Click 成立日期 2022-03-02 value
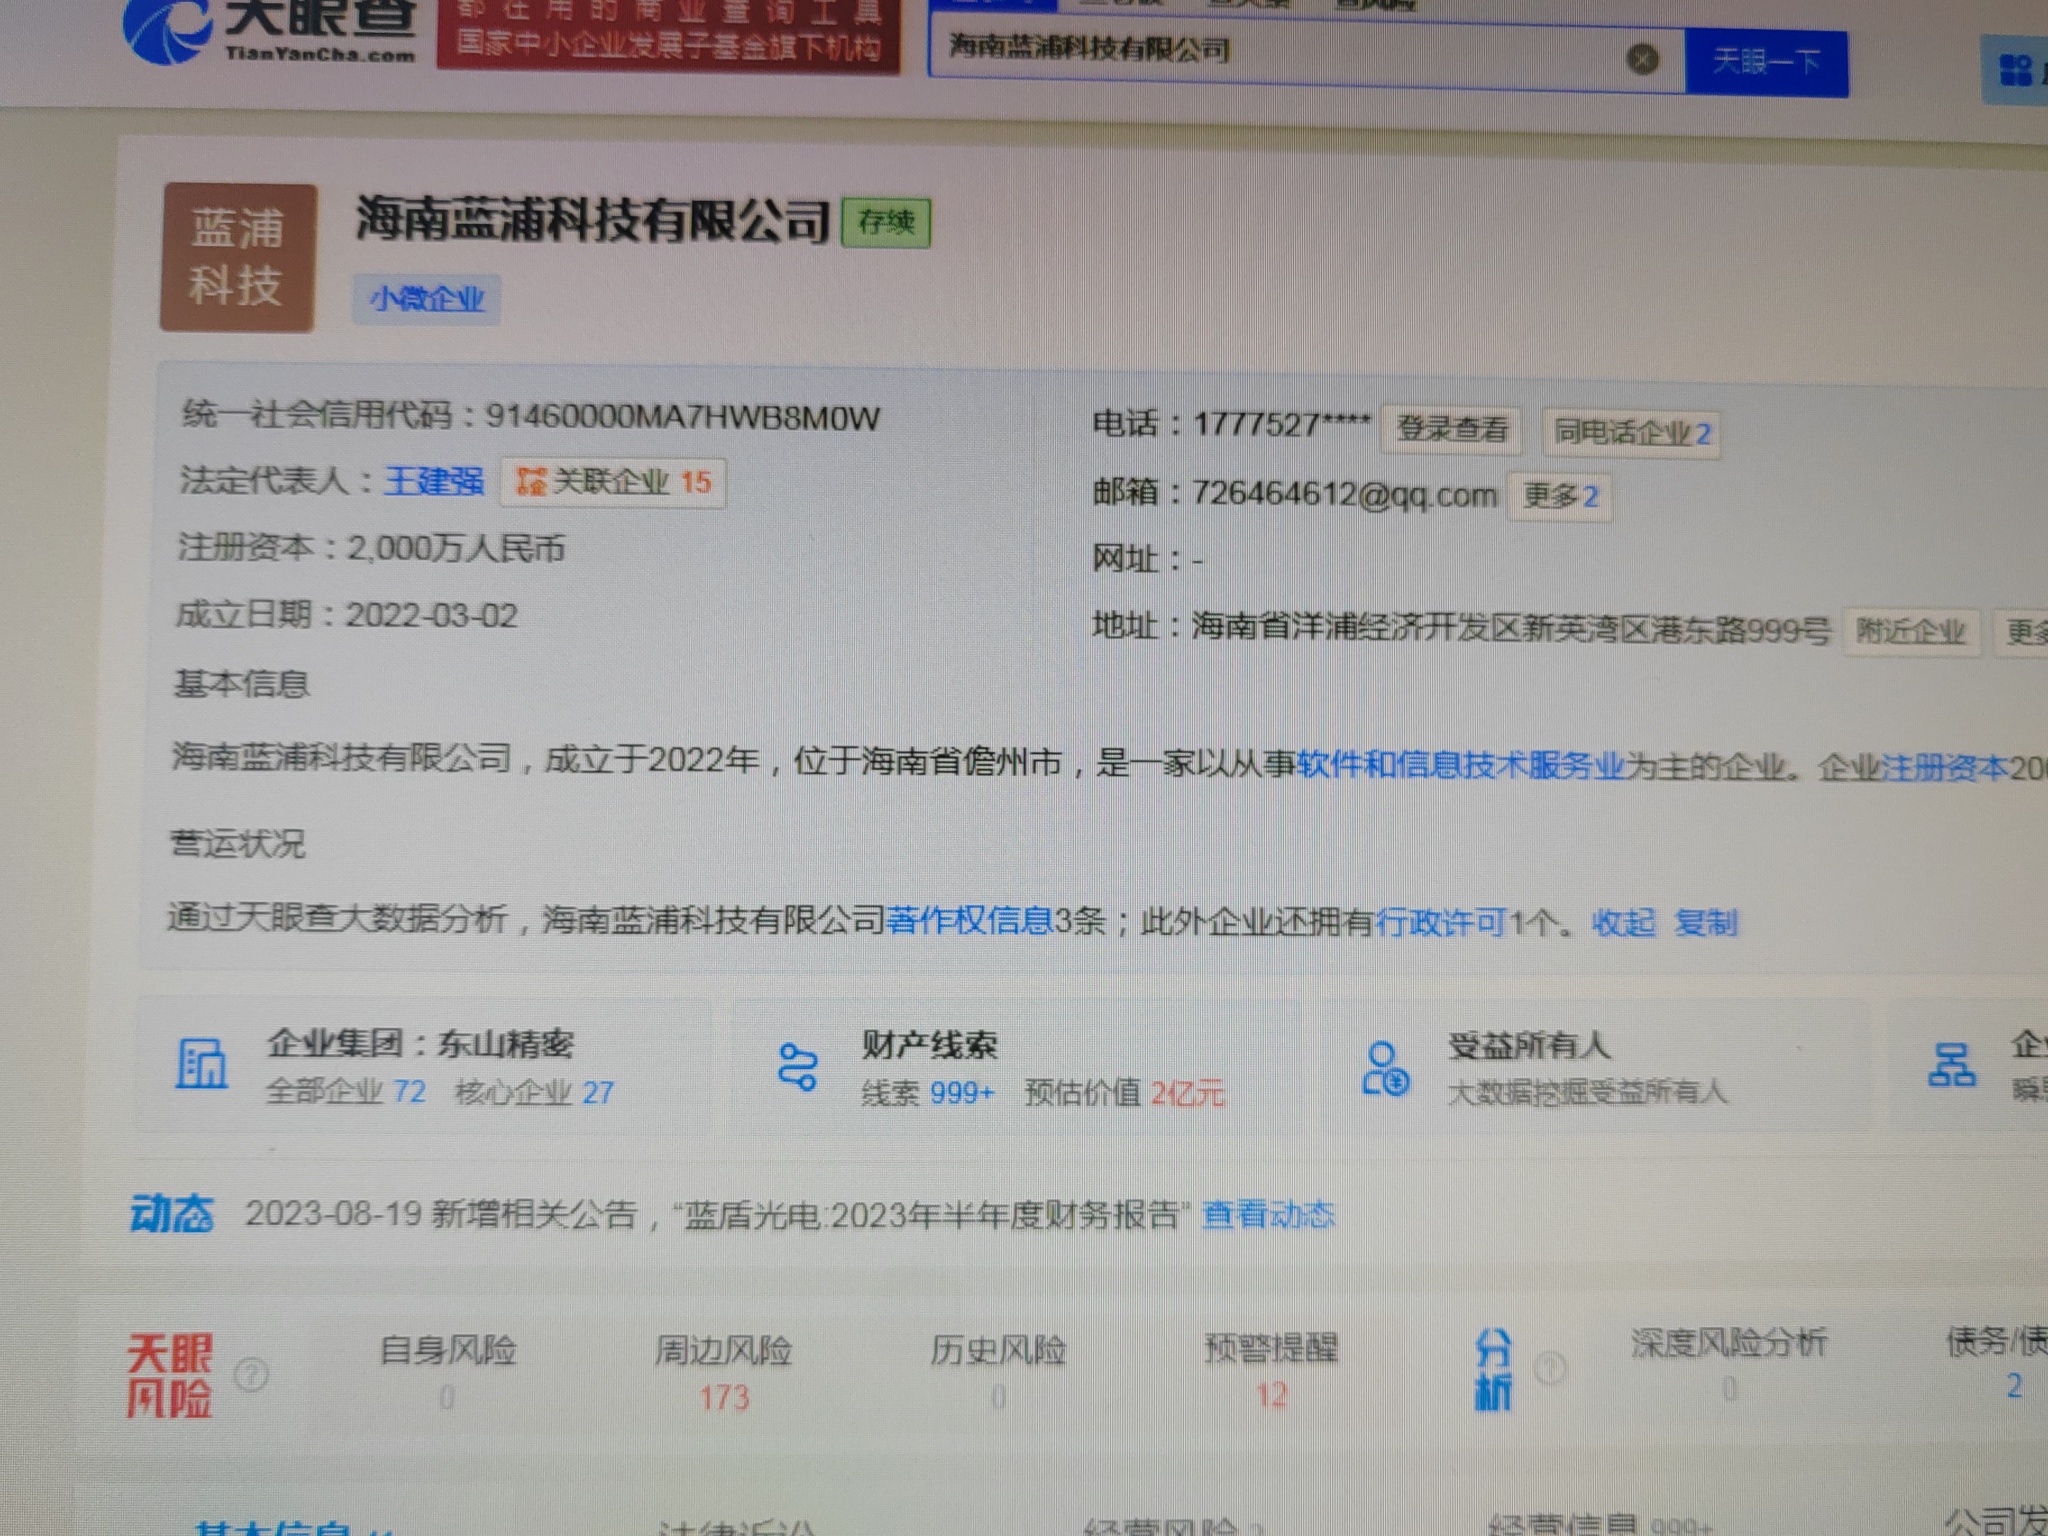 coord(431,614)
